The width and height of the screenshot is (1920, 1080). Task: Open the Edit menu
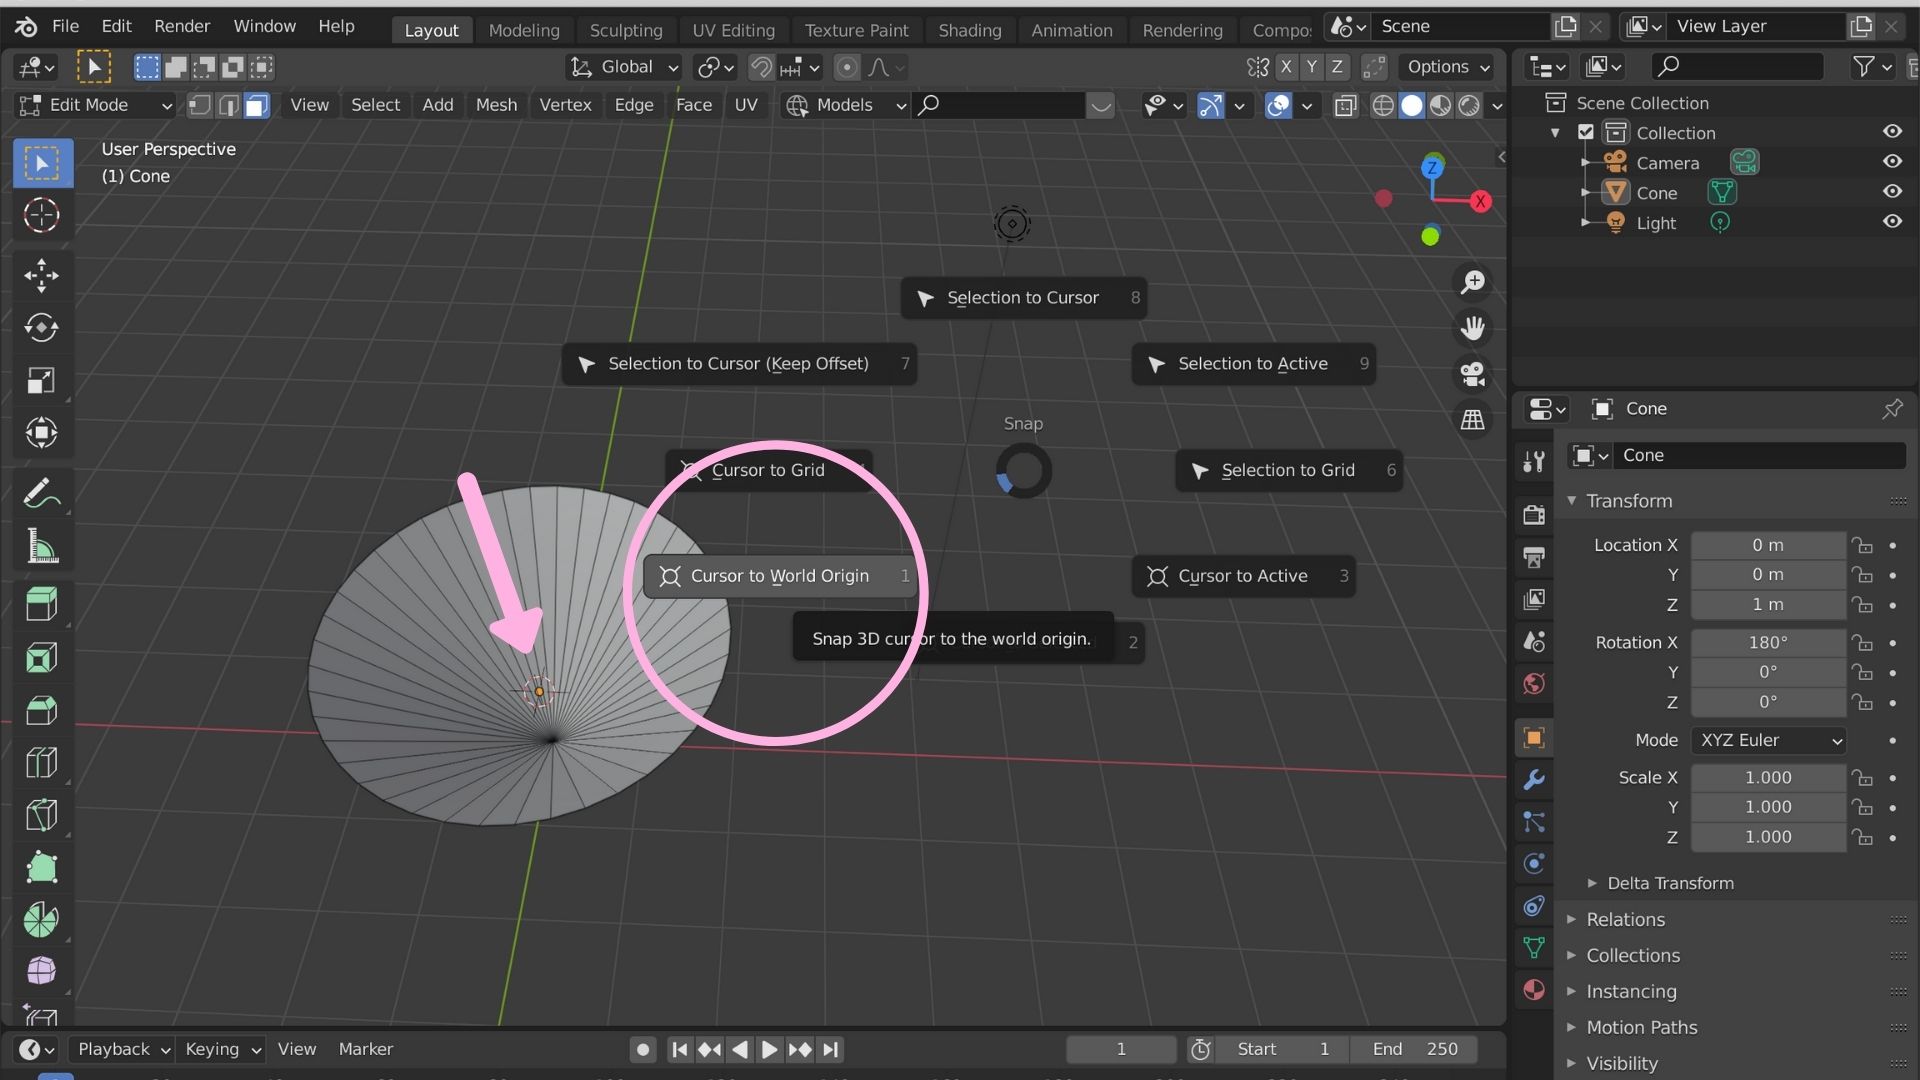(115, 26)
